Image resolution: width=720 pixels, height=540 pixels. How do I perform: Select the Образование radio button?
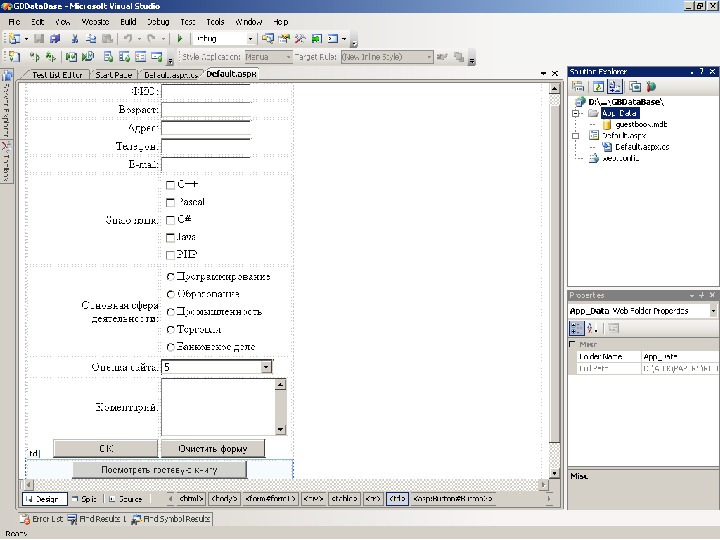click(171, 294)
